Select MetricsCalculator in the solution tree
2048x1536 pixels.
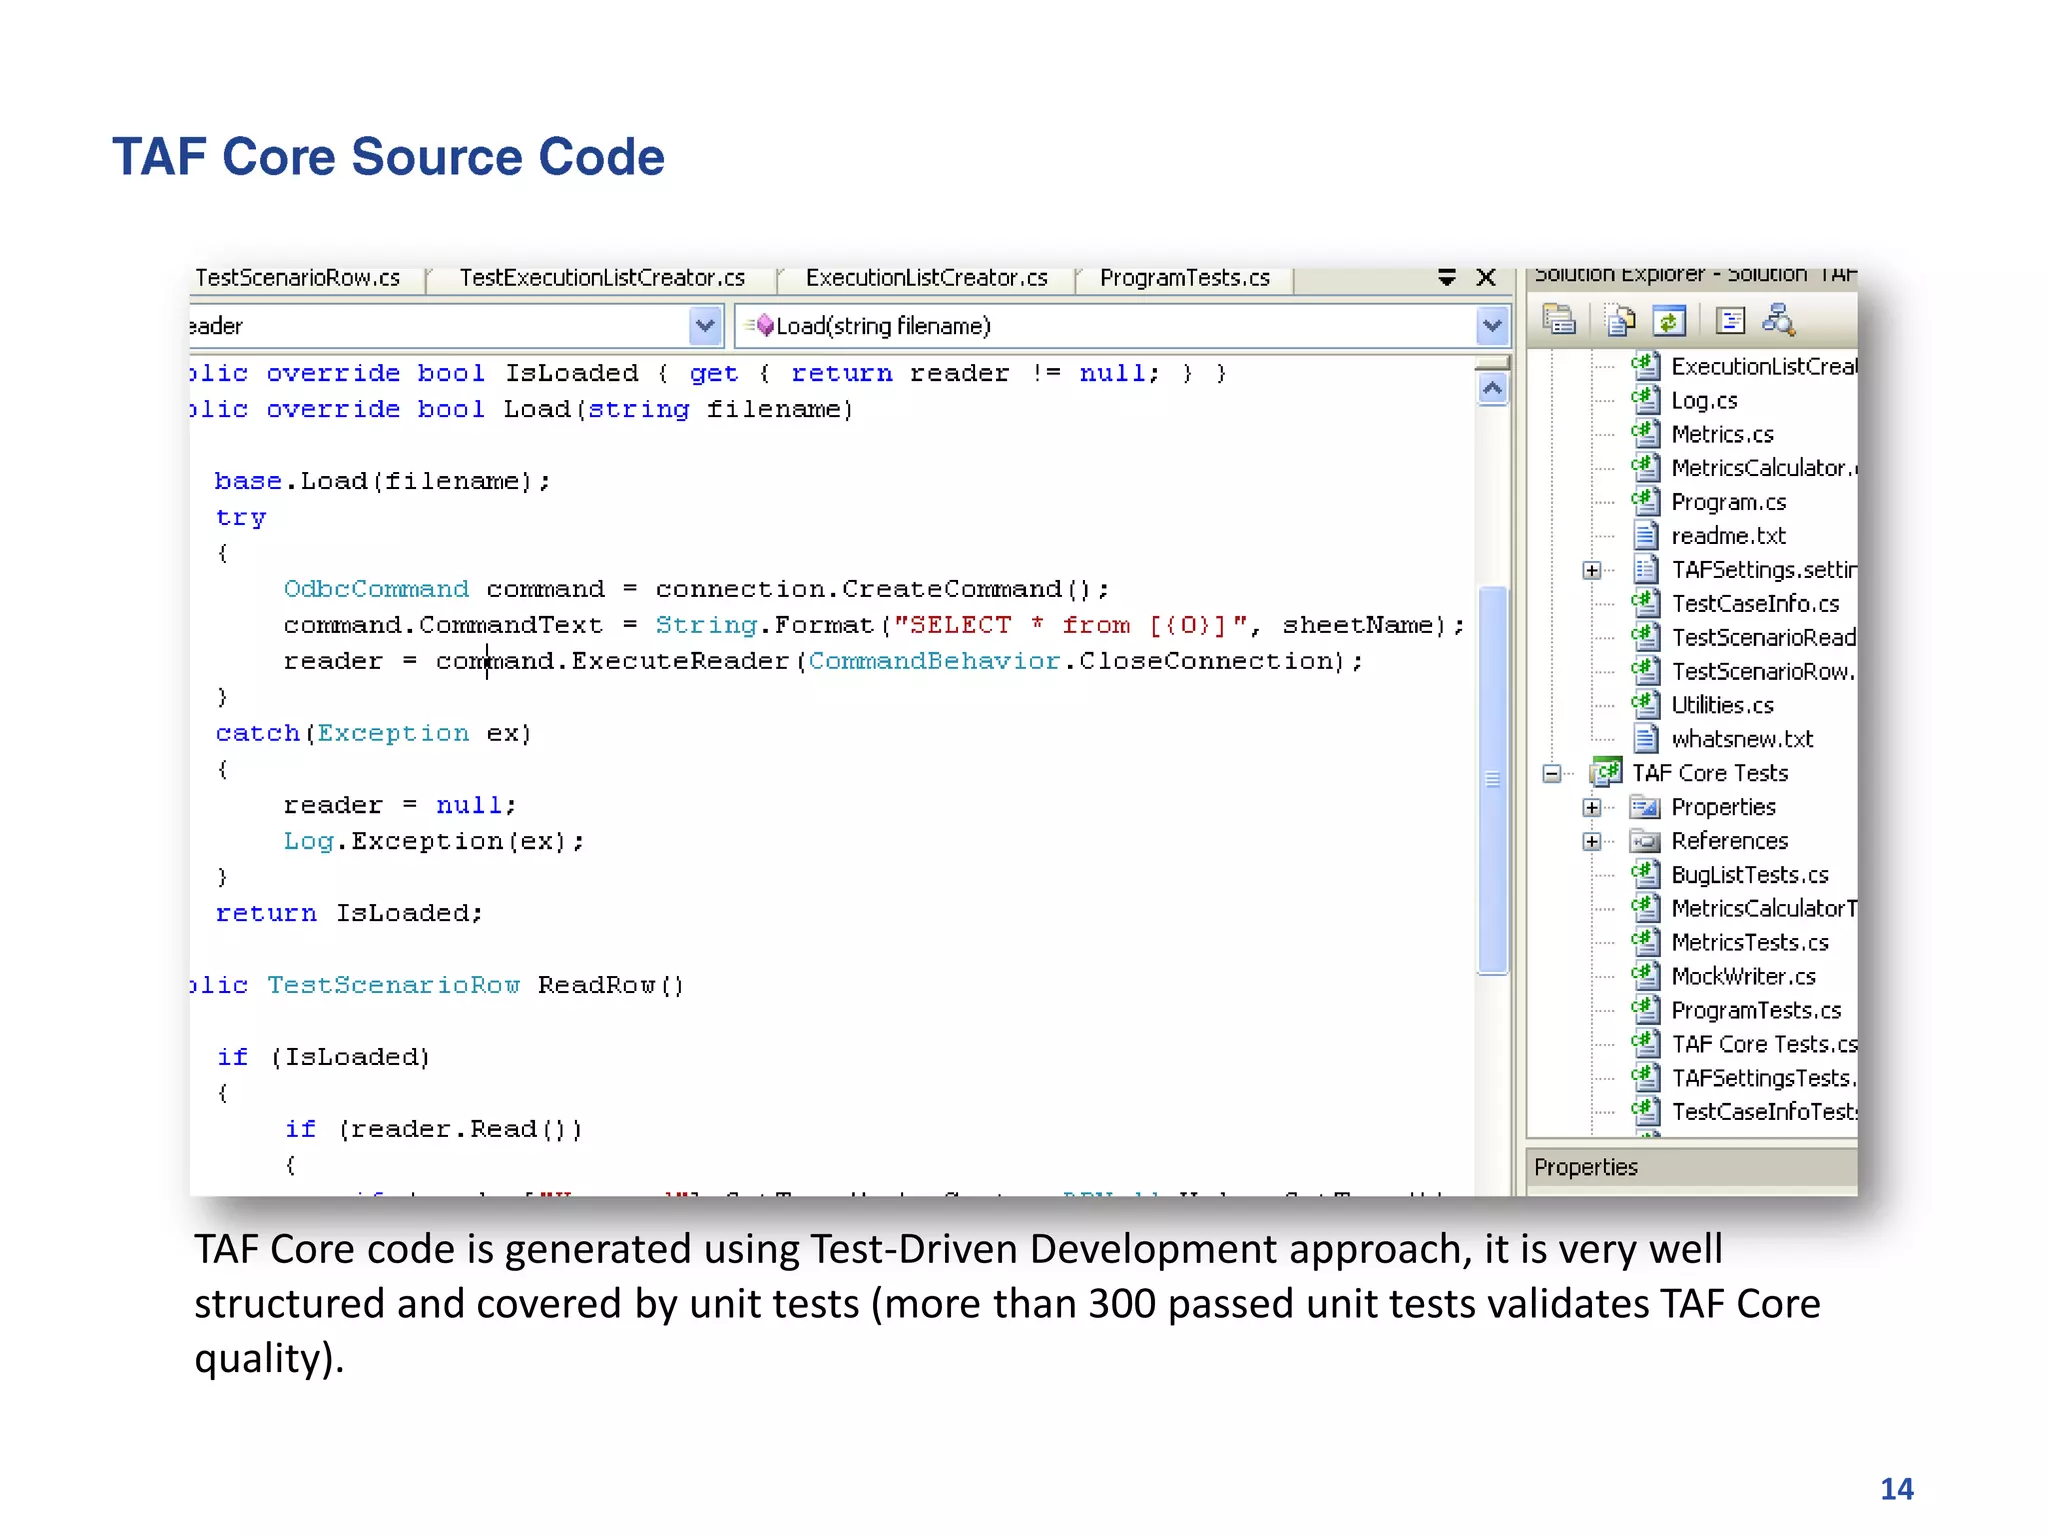1763,468
